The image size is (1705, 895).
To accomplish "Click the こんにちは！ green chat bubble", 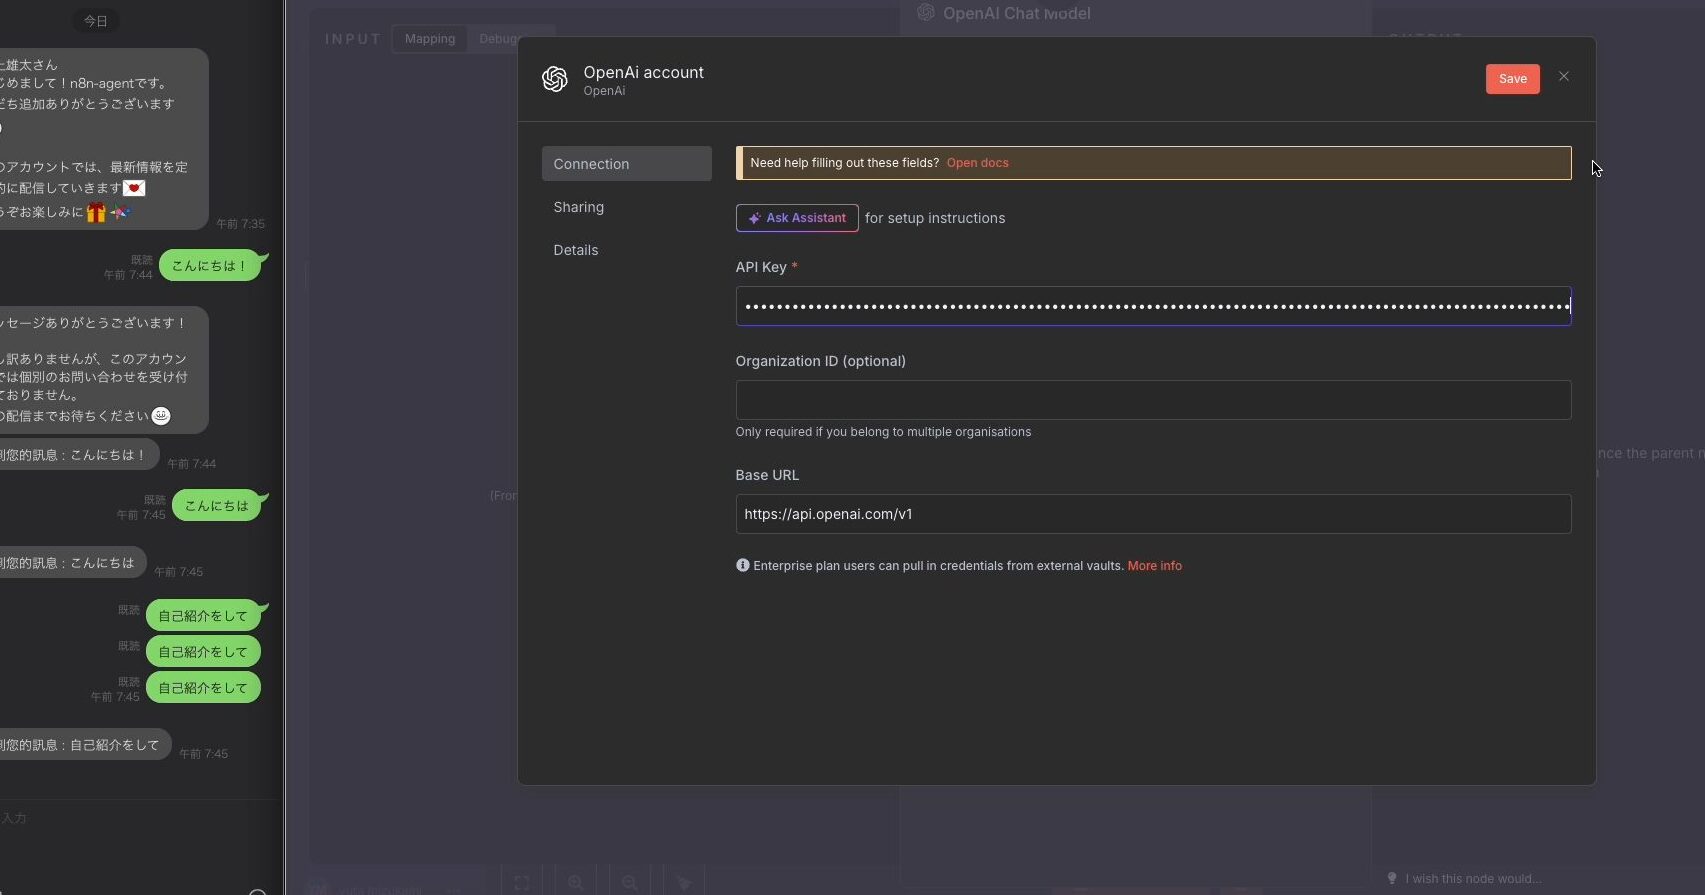I will tap(210, 266).
